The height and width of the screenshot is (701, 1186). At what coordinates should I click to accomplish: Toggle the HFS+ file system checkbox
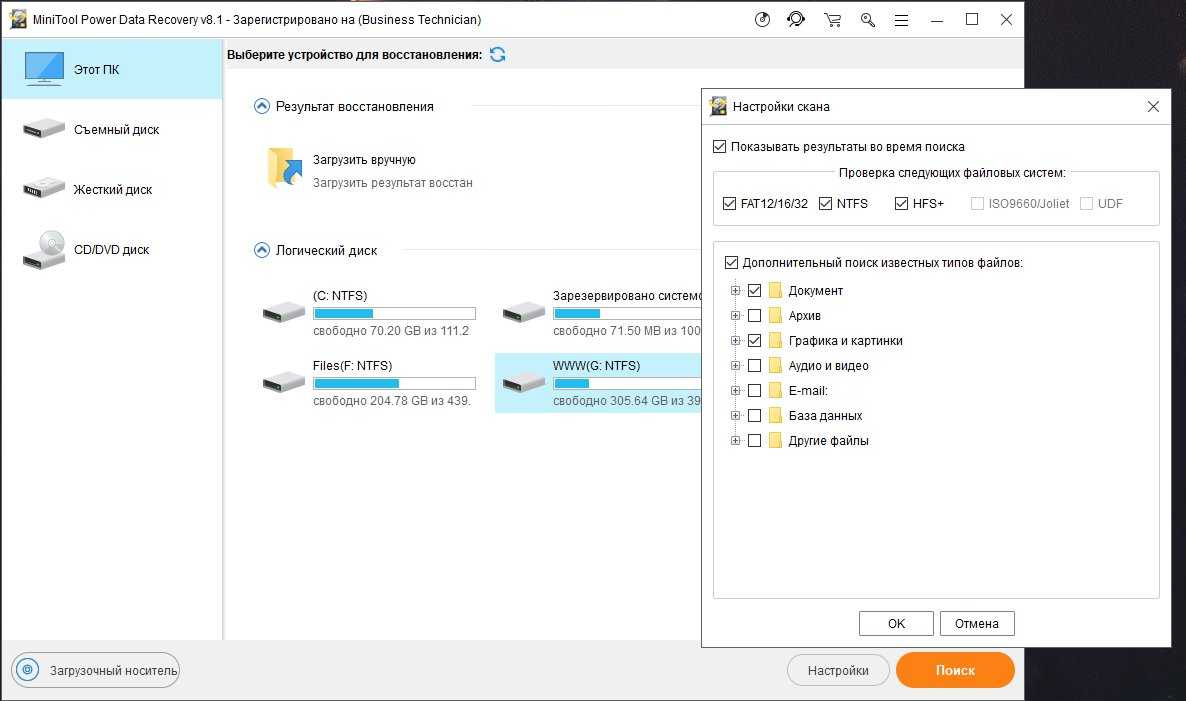[x=901, y=204]
